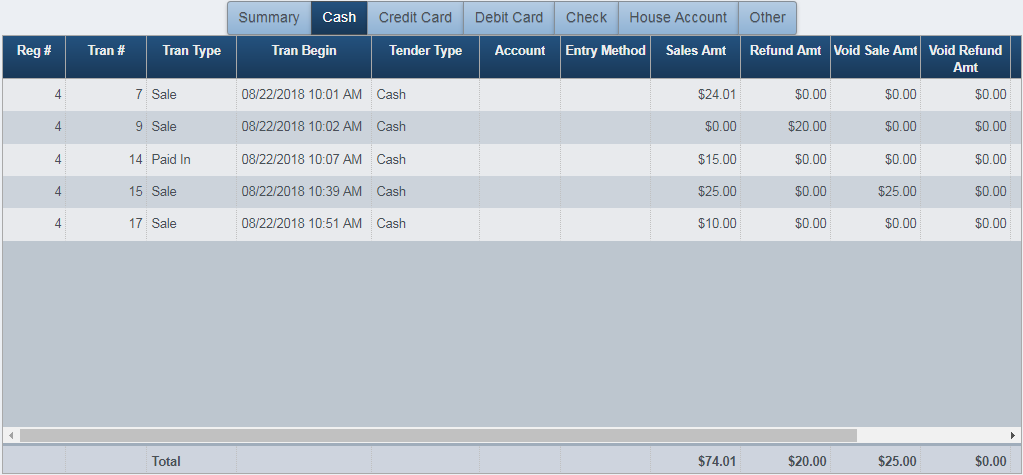Image resolution: width=1023 pixels, height=475 pixels.
Task: Sort by Tran Type column
Action: 192,51
